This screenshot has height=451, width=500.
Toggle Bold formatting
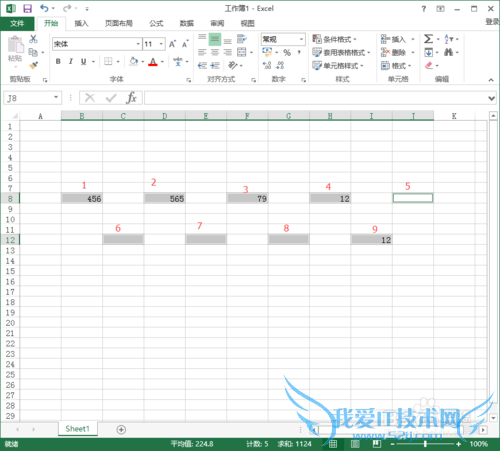click(58, 61)
